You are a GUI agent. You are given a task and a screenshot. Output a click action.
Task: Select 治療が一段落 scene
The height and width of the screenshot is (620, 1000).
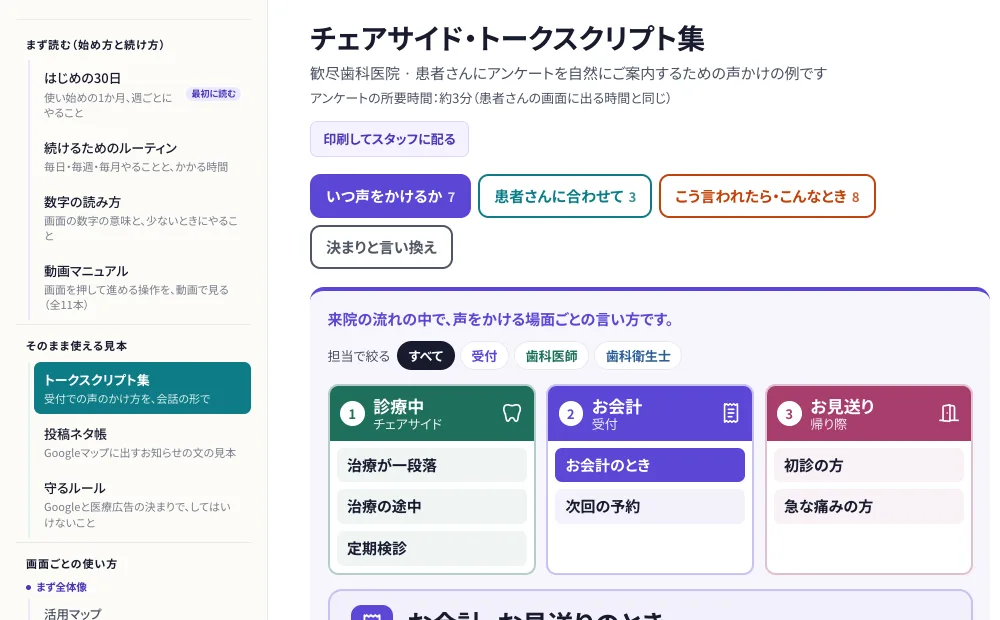point(432,466)
